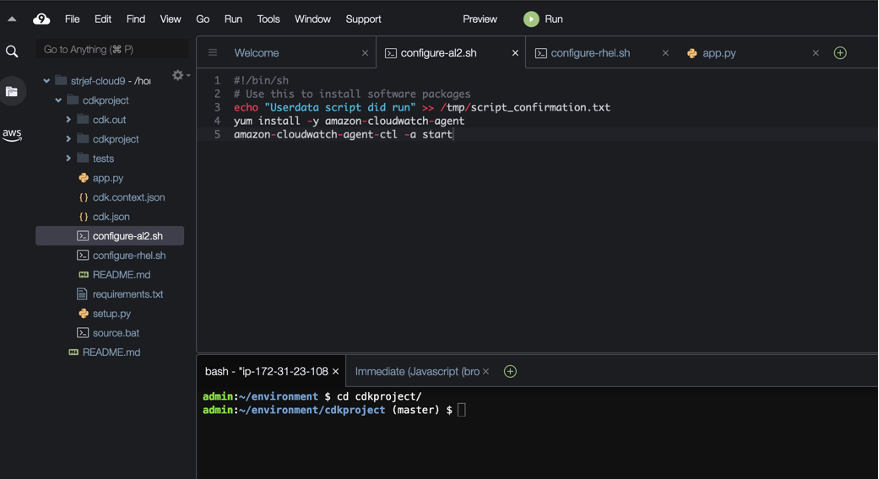Open the Find menu
This screenshot has width=879, height=479.
(136, 19)
